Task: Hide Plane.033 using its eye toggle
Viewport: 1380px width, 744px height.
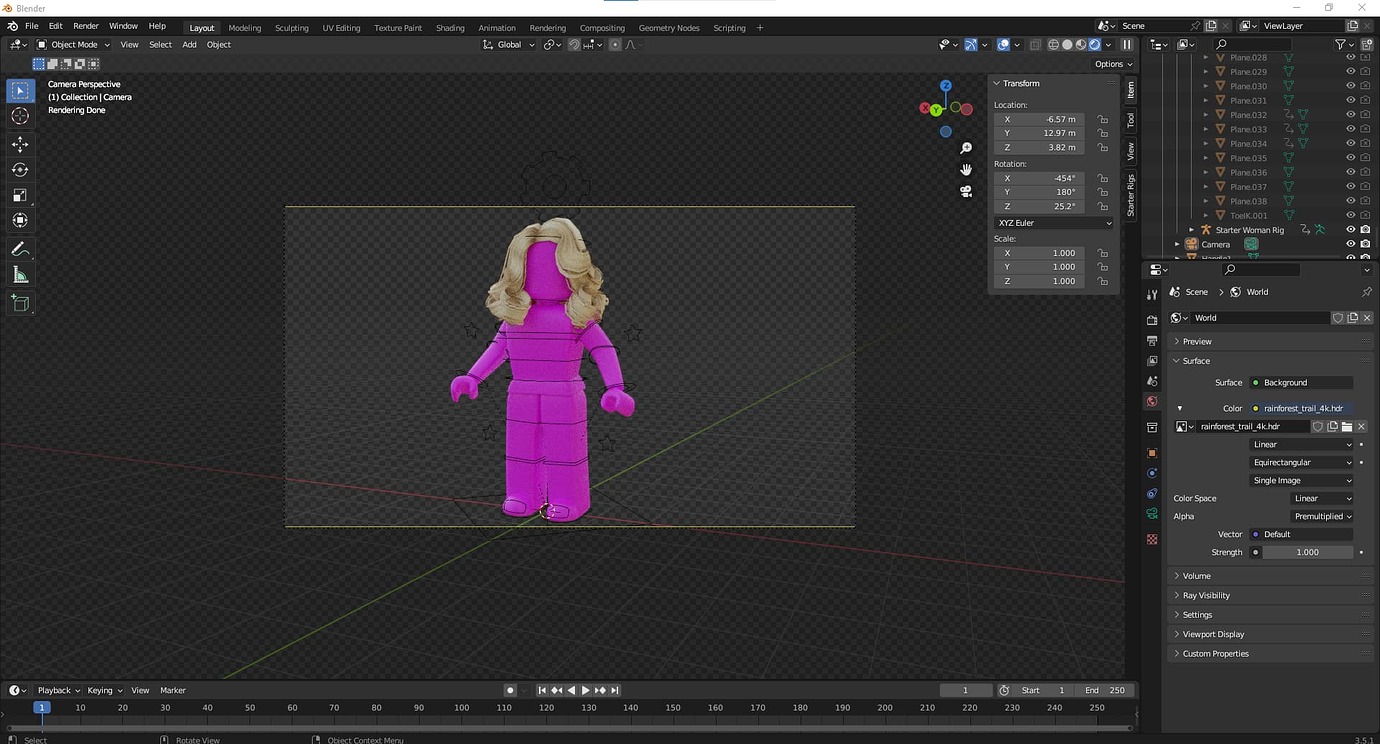Action: [x=1350, y=129]
